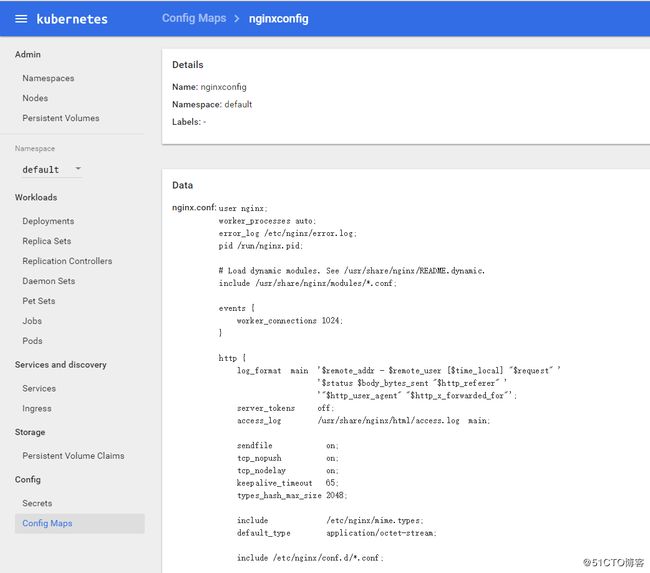The height and width of the screenshot is (573, 650).
Task: Select the highlighted Config Maps sidebar item
Action: click(80, 523)
